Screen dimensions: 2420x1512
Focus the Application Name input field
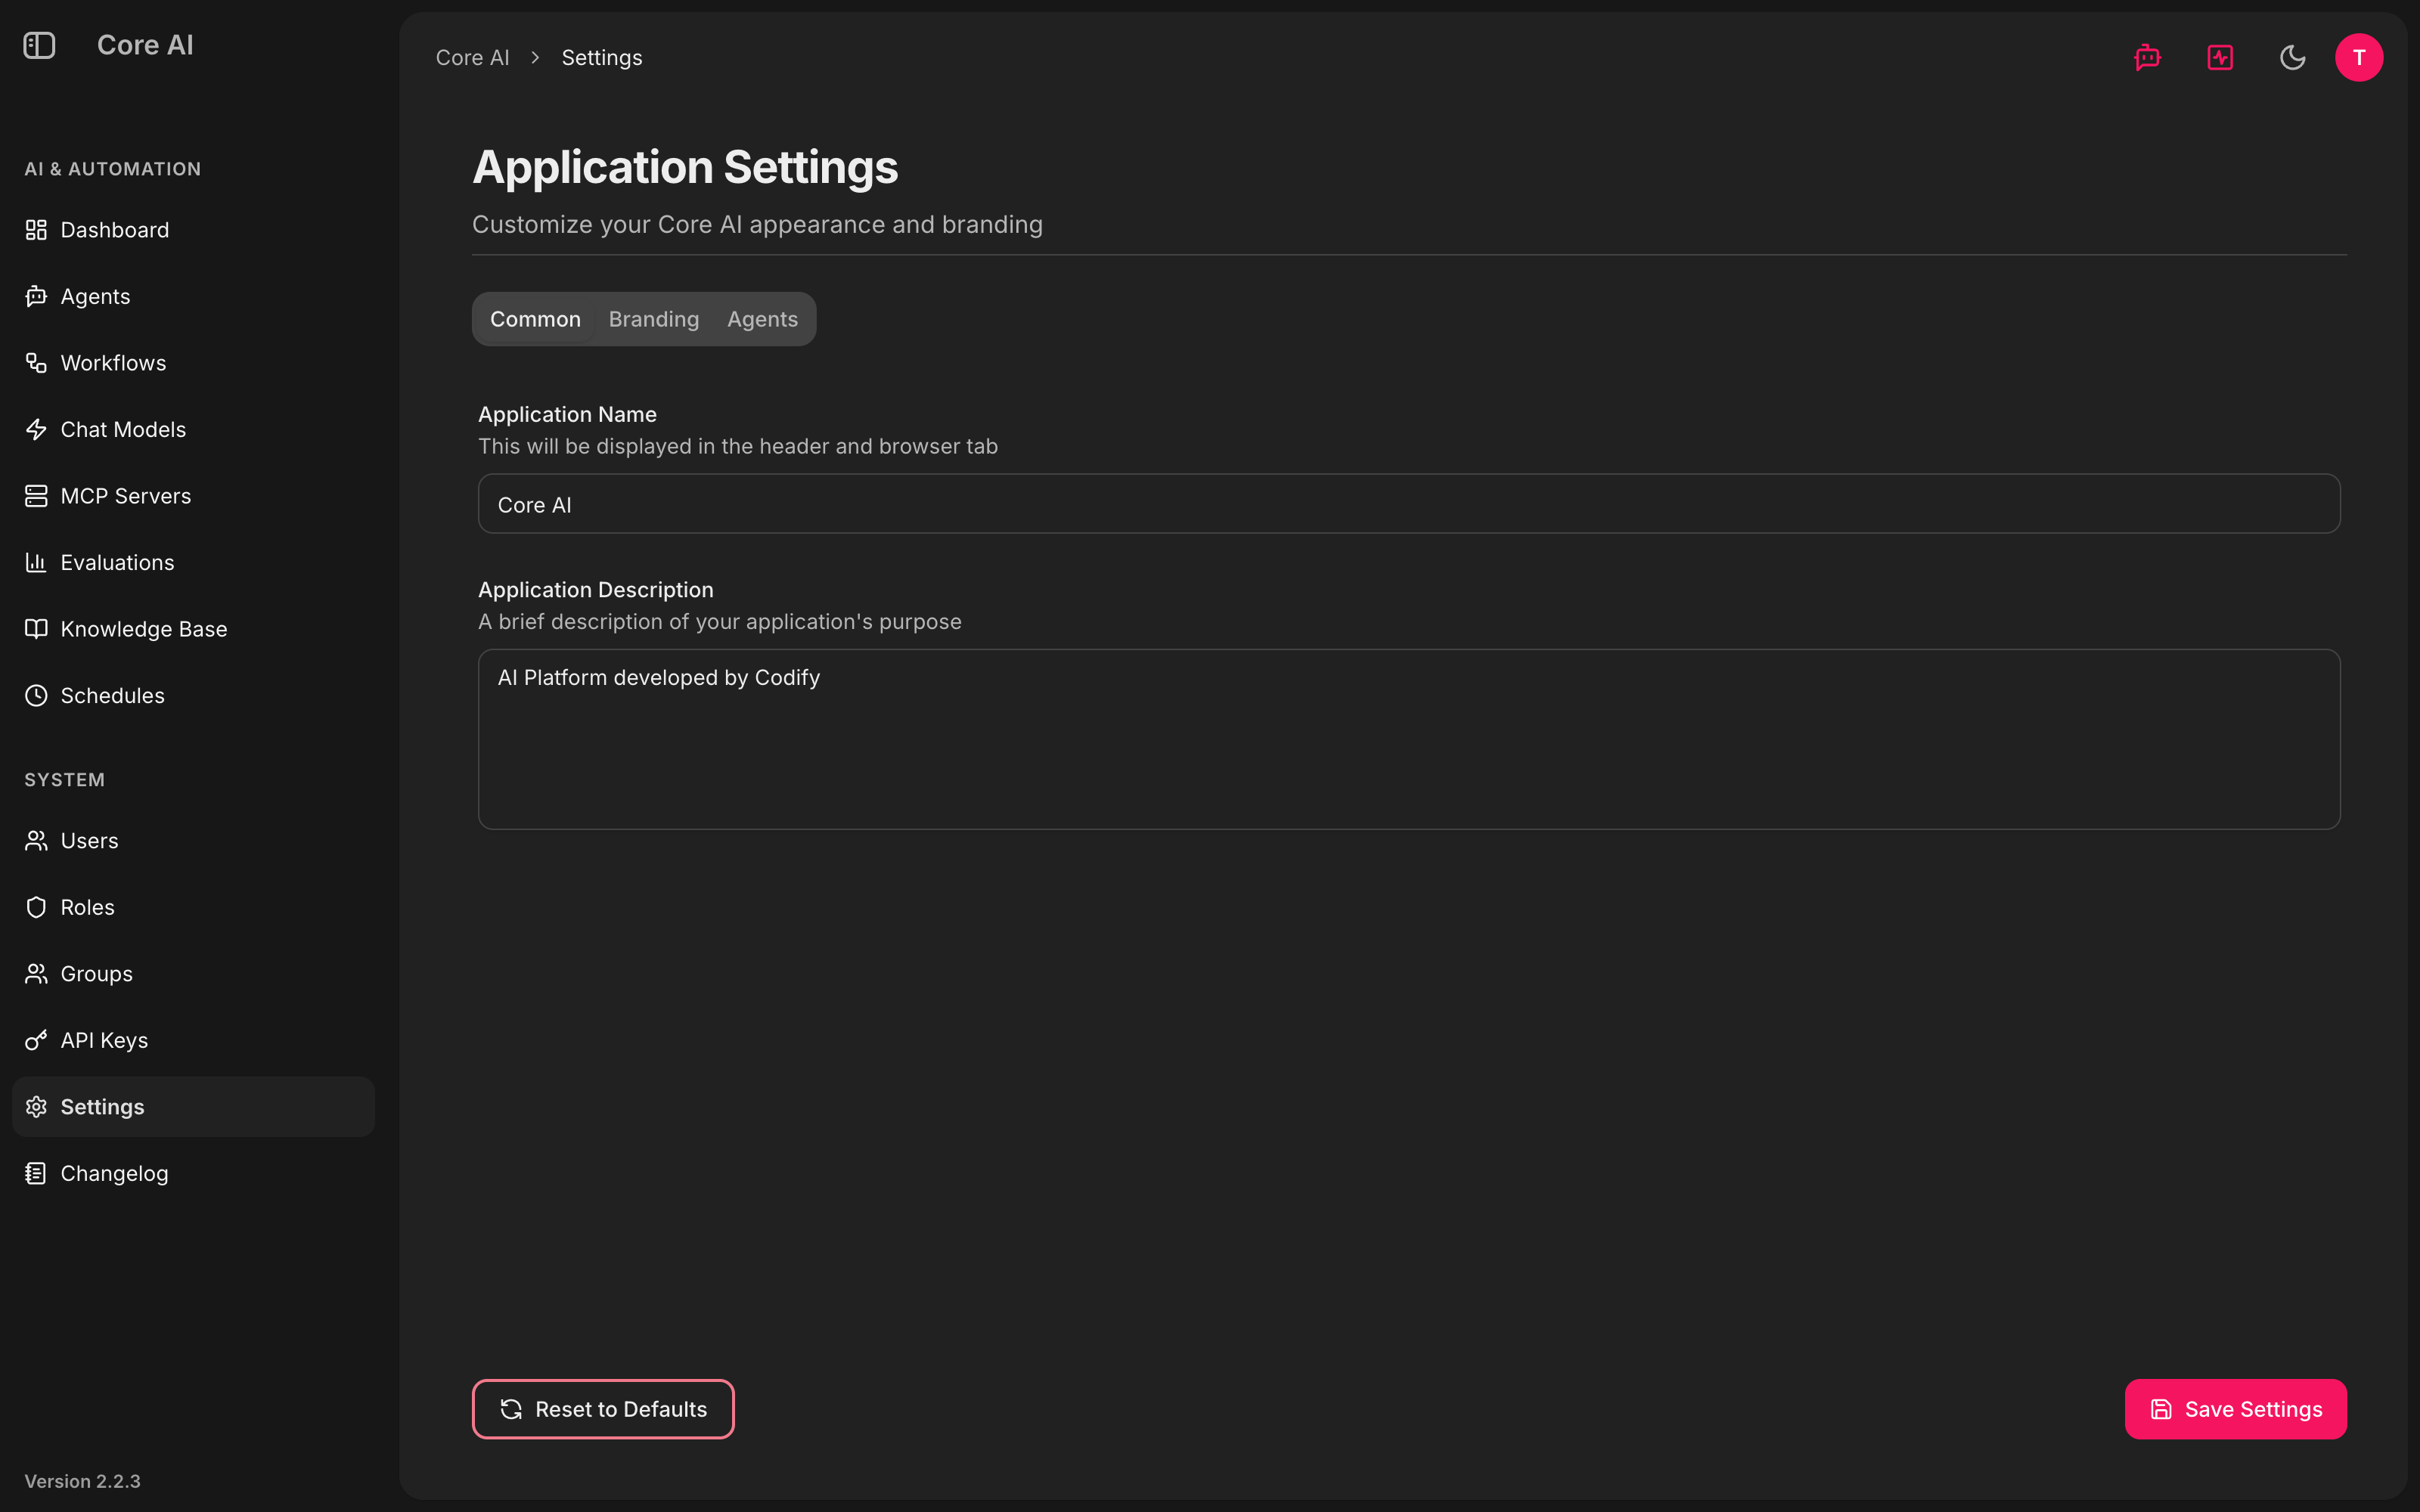[1409, 504]
